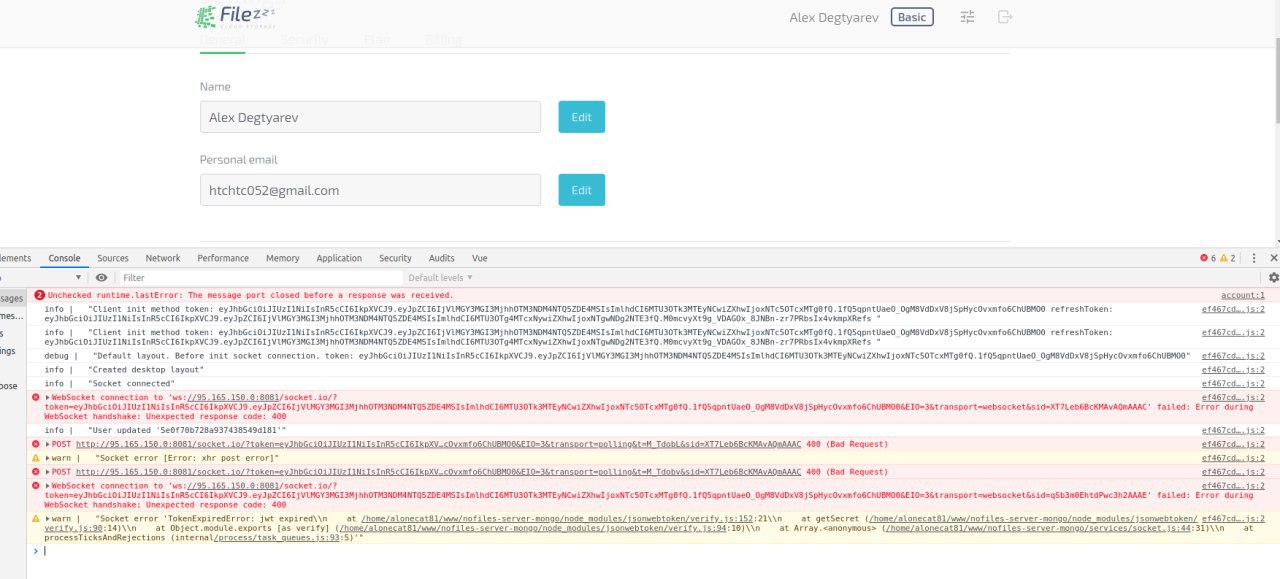Open the Default levels dropdown
1280x579 pixels.
tap(440, 277)
